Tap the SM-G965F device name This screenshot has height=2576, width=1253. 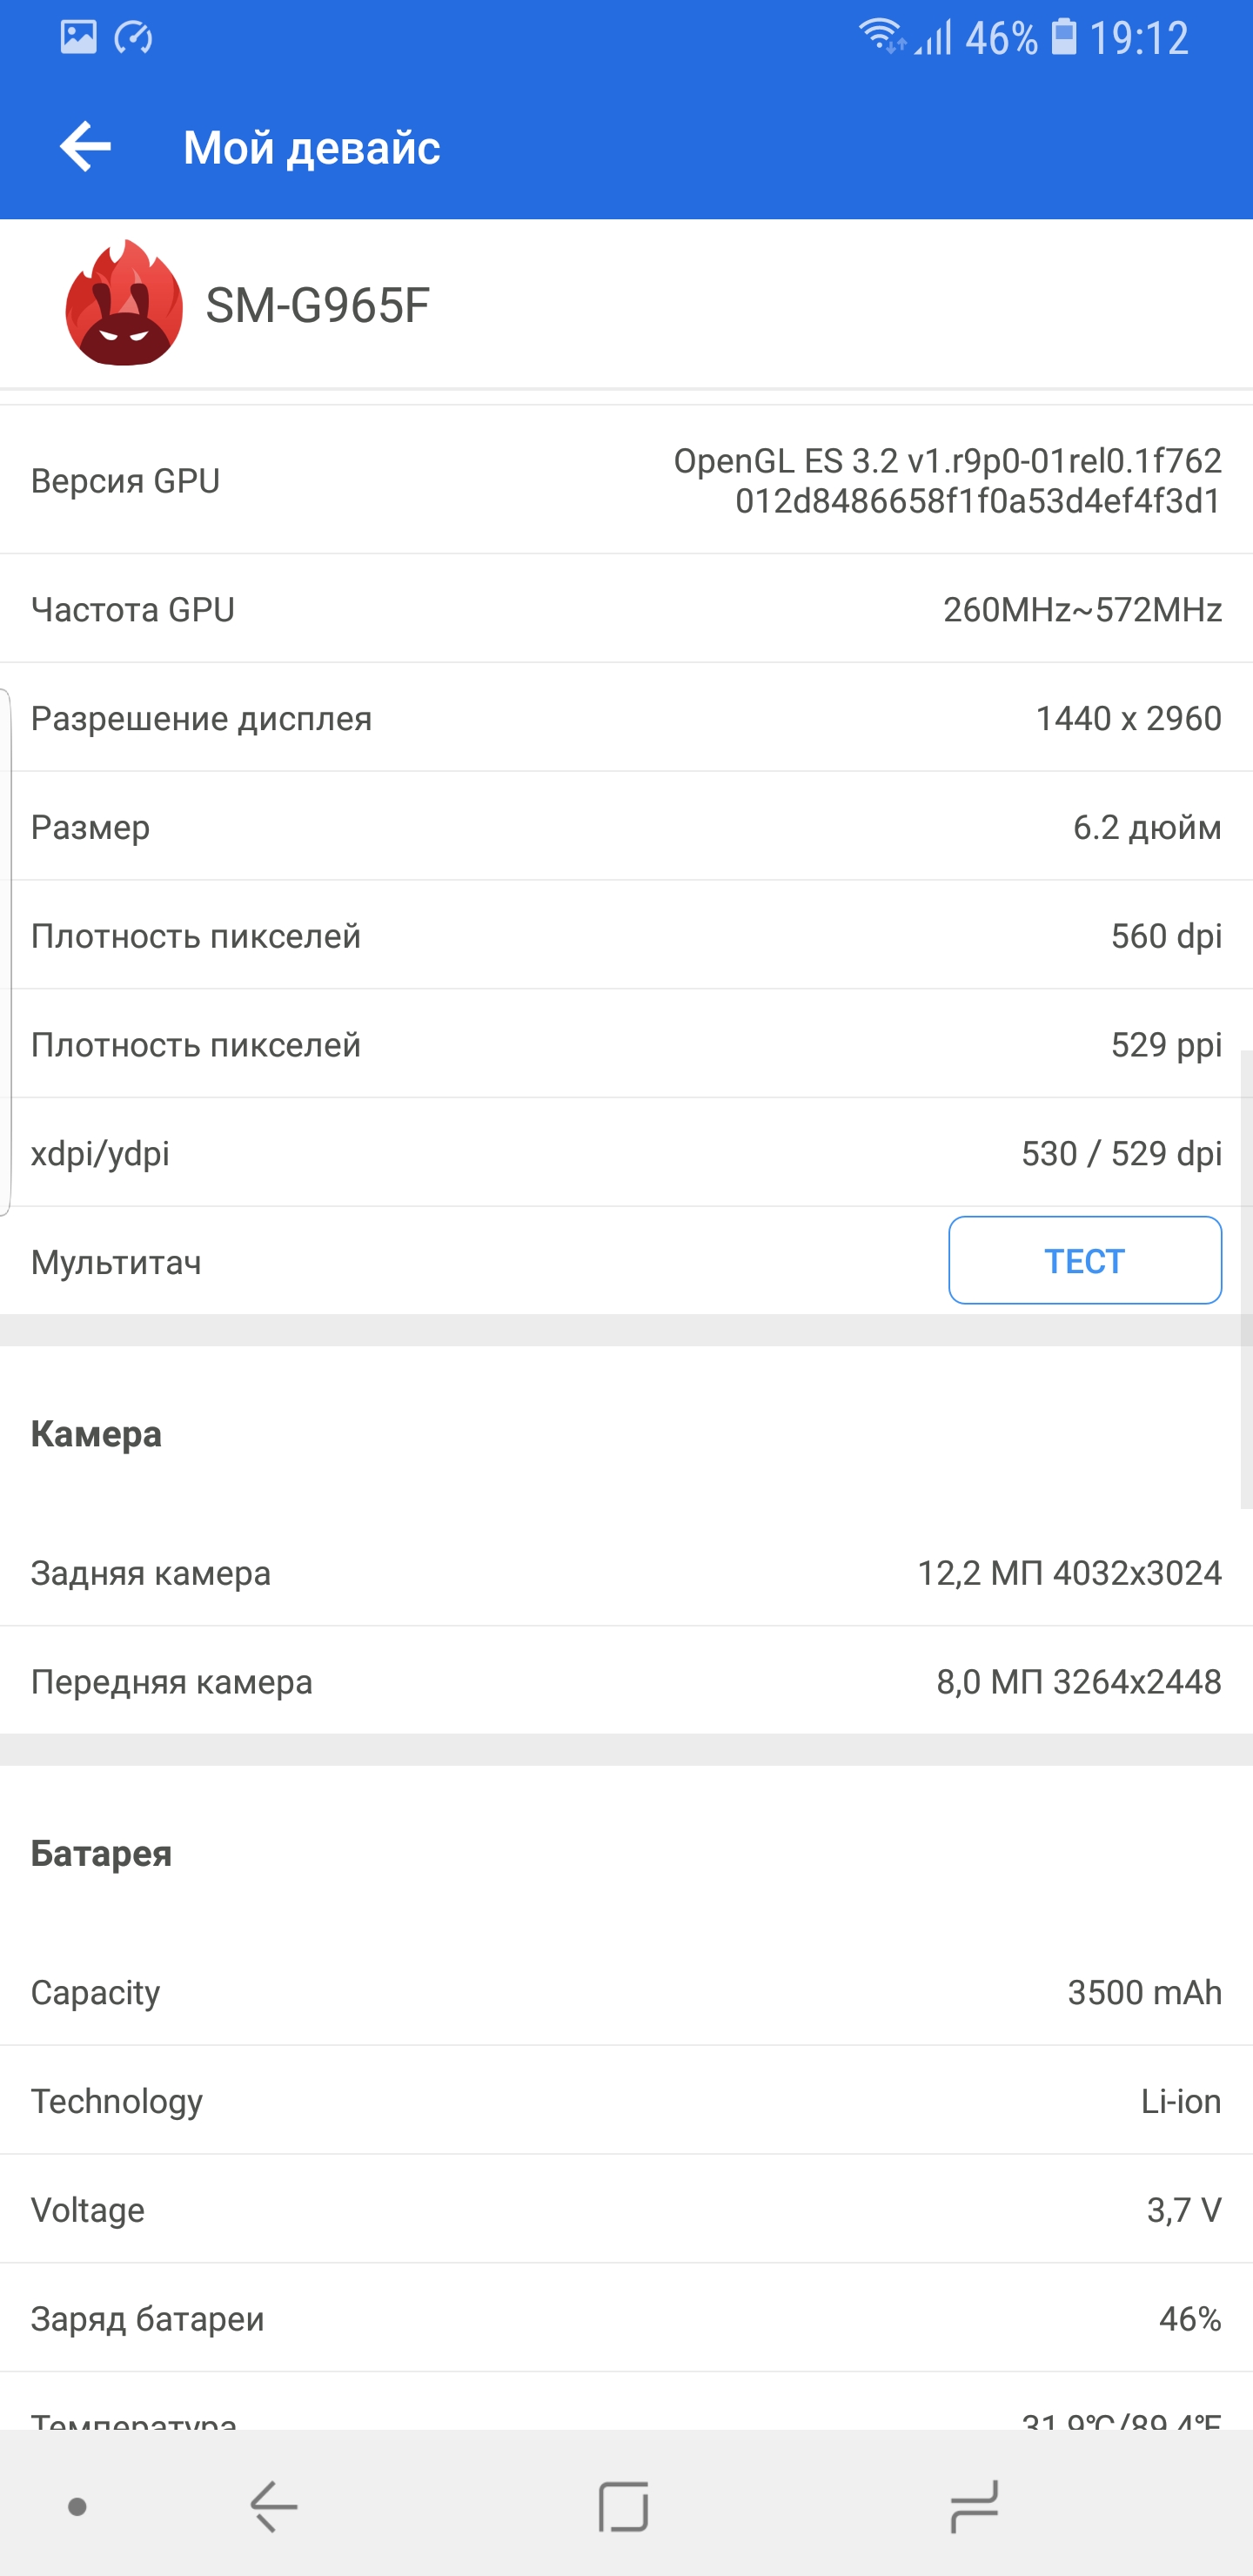point(317,305)
